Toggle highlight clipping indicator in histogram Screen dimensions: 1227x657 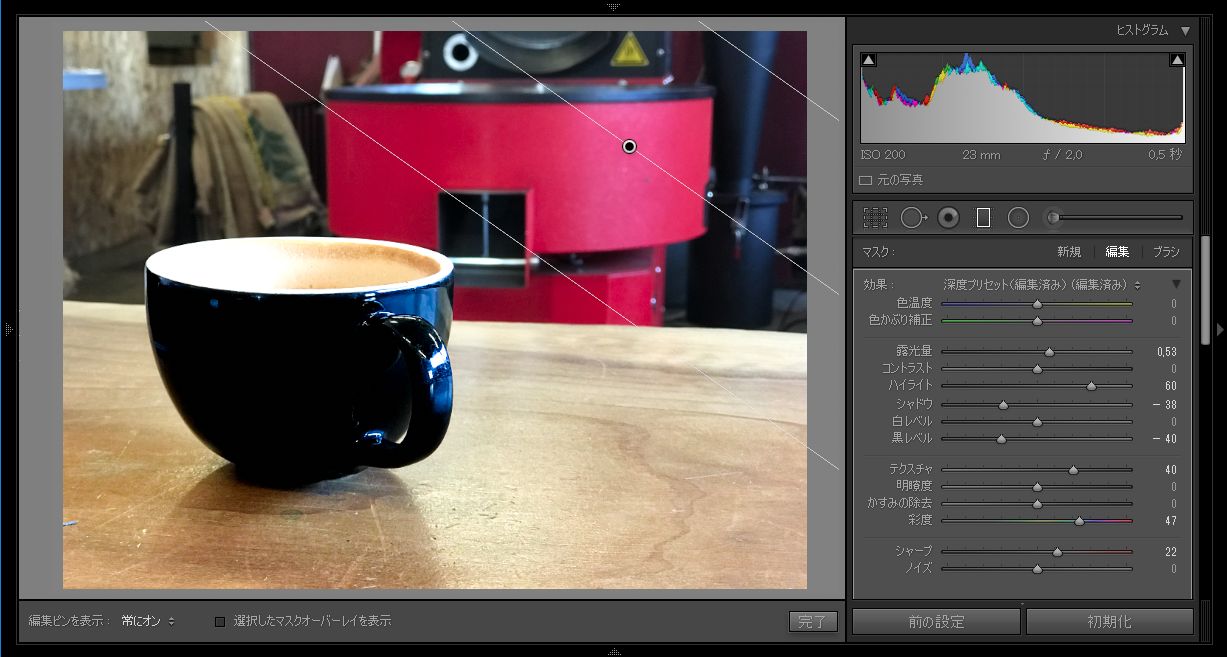click(x=1177, y=60)
